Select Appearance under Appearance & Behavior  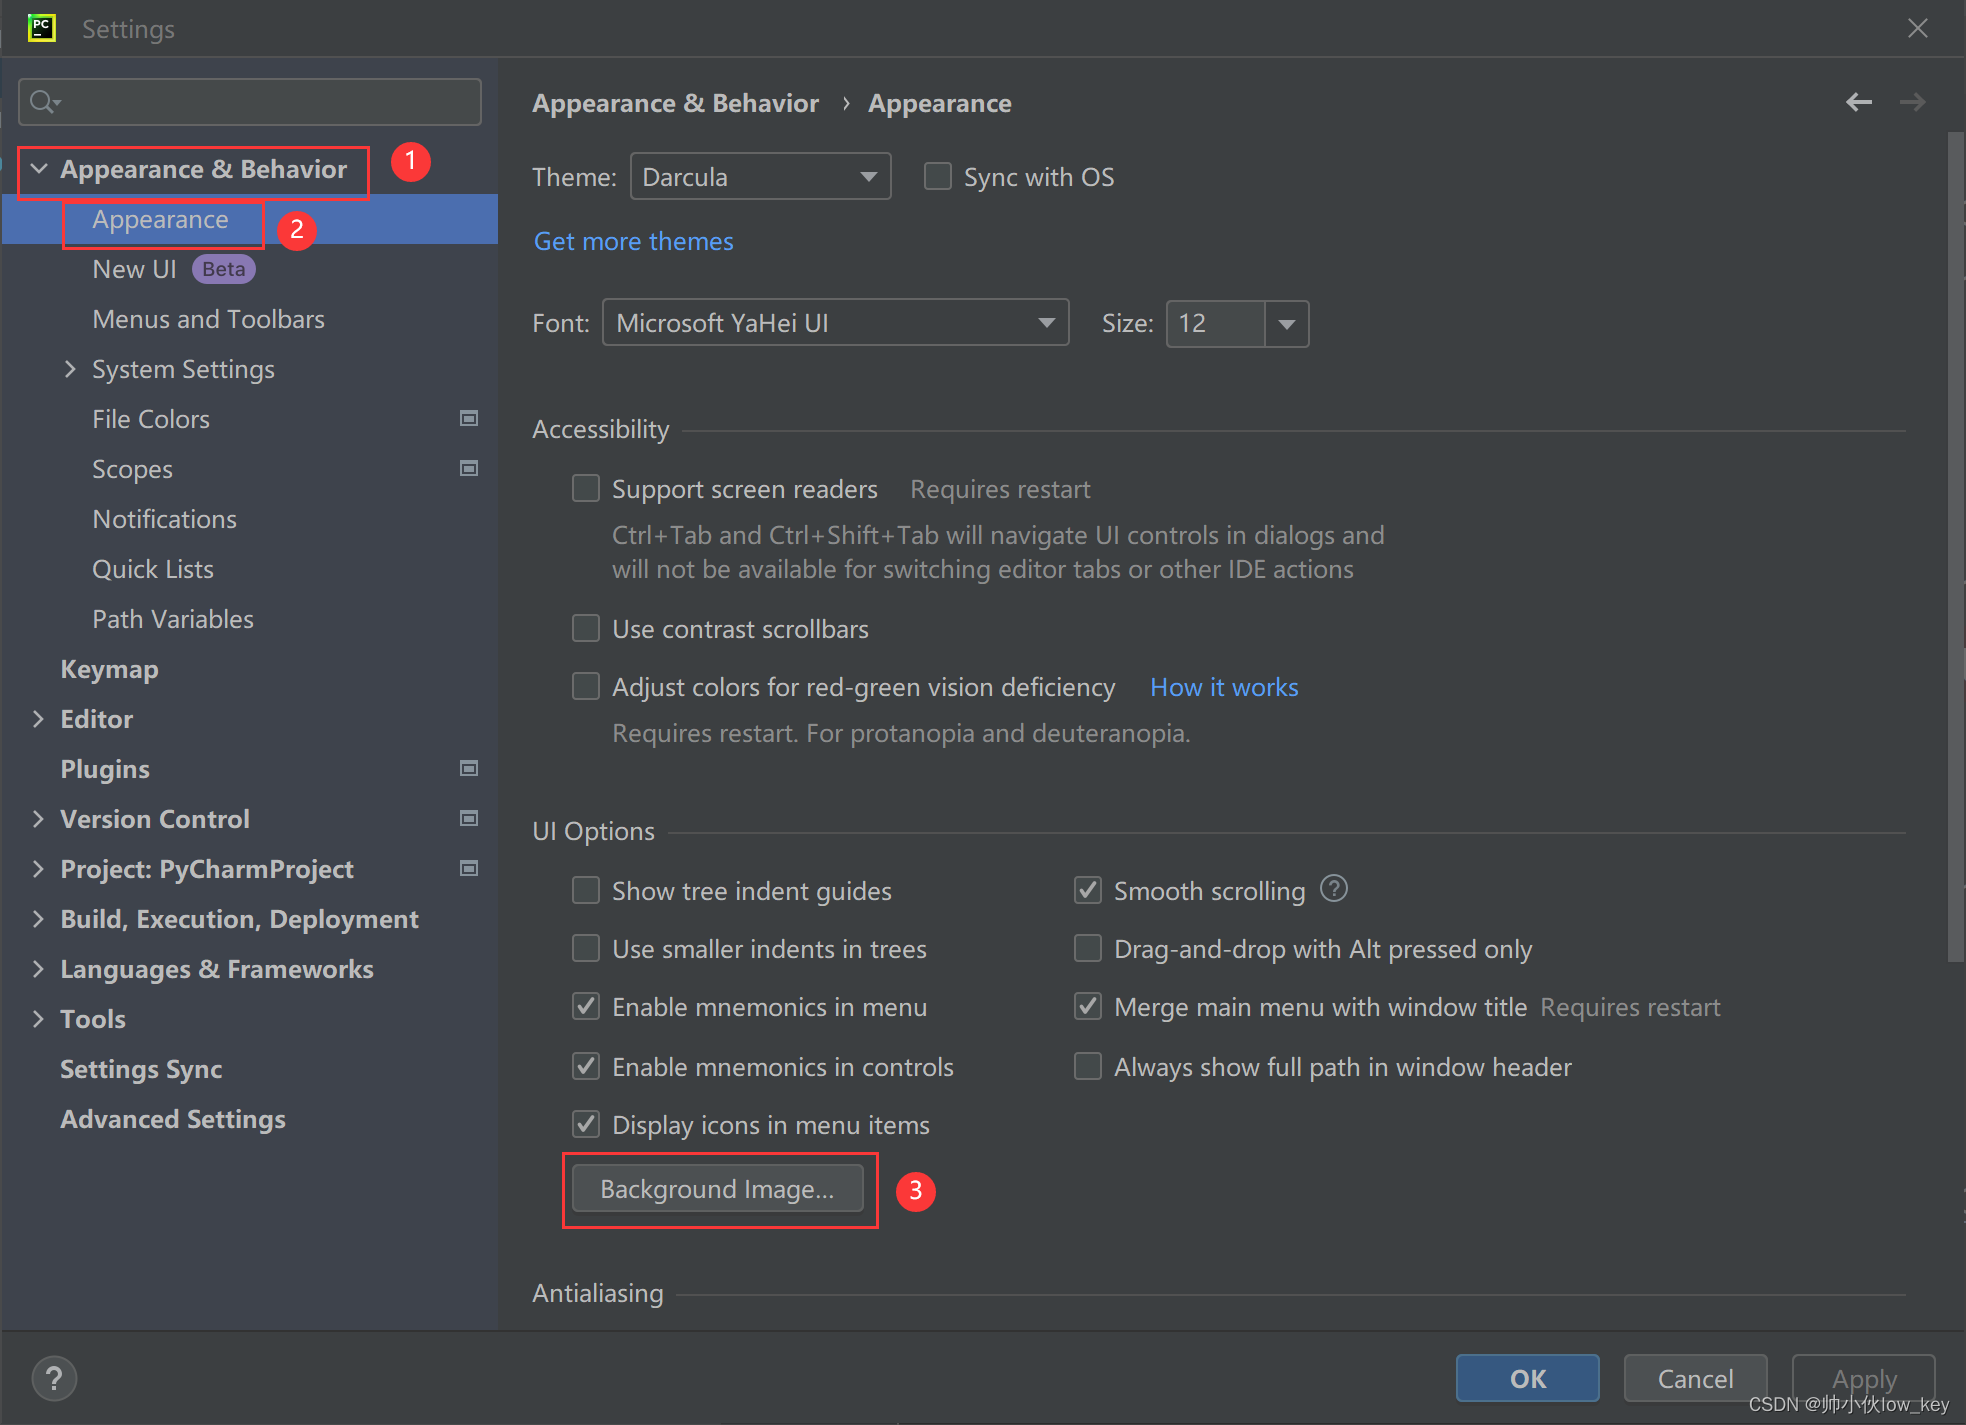(x=160, y=218)
